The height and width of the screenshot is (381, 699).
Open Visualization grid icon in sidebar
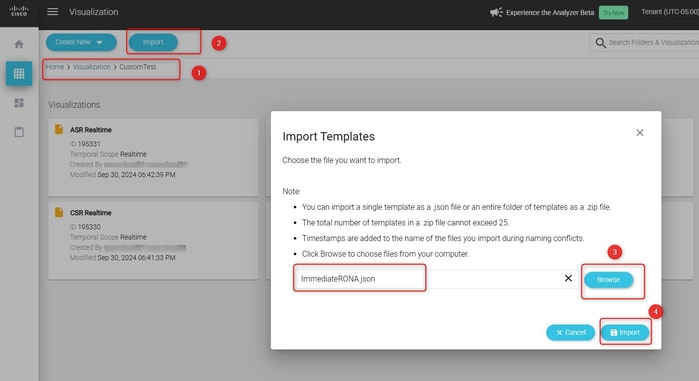[19, 74]
